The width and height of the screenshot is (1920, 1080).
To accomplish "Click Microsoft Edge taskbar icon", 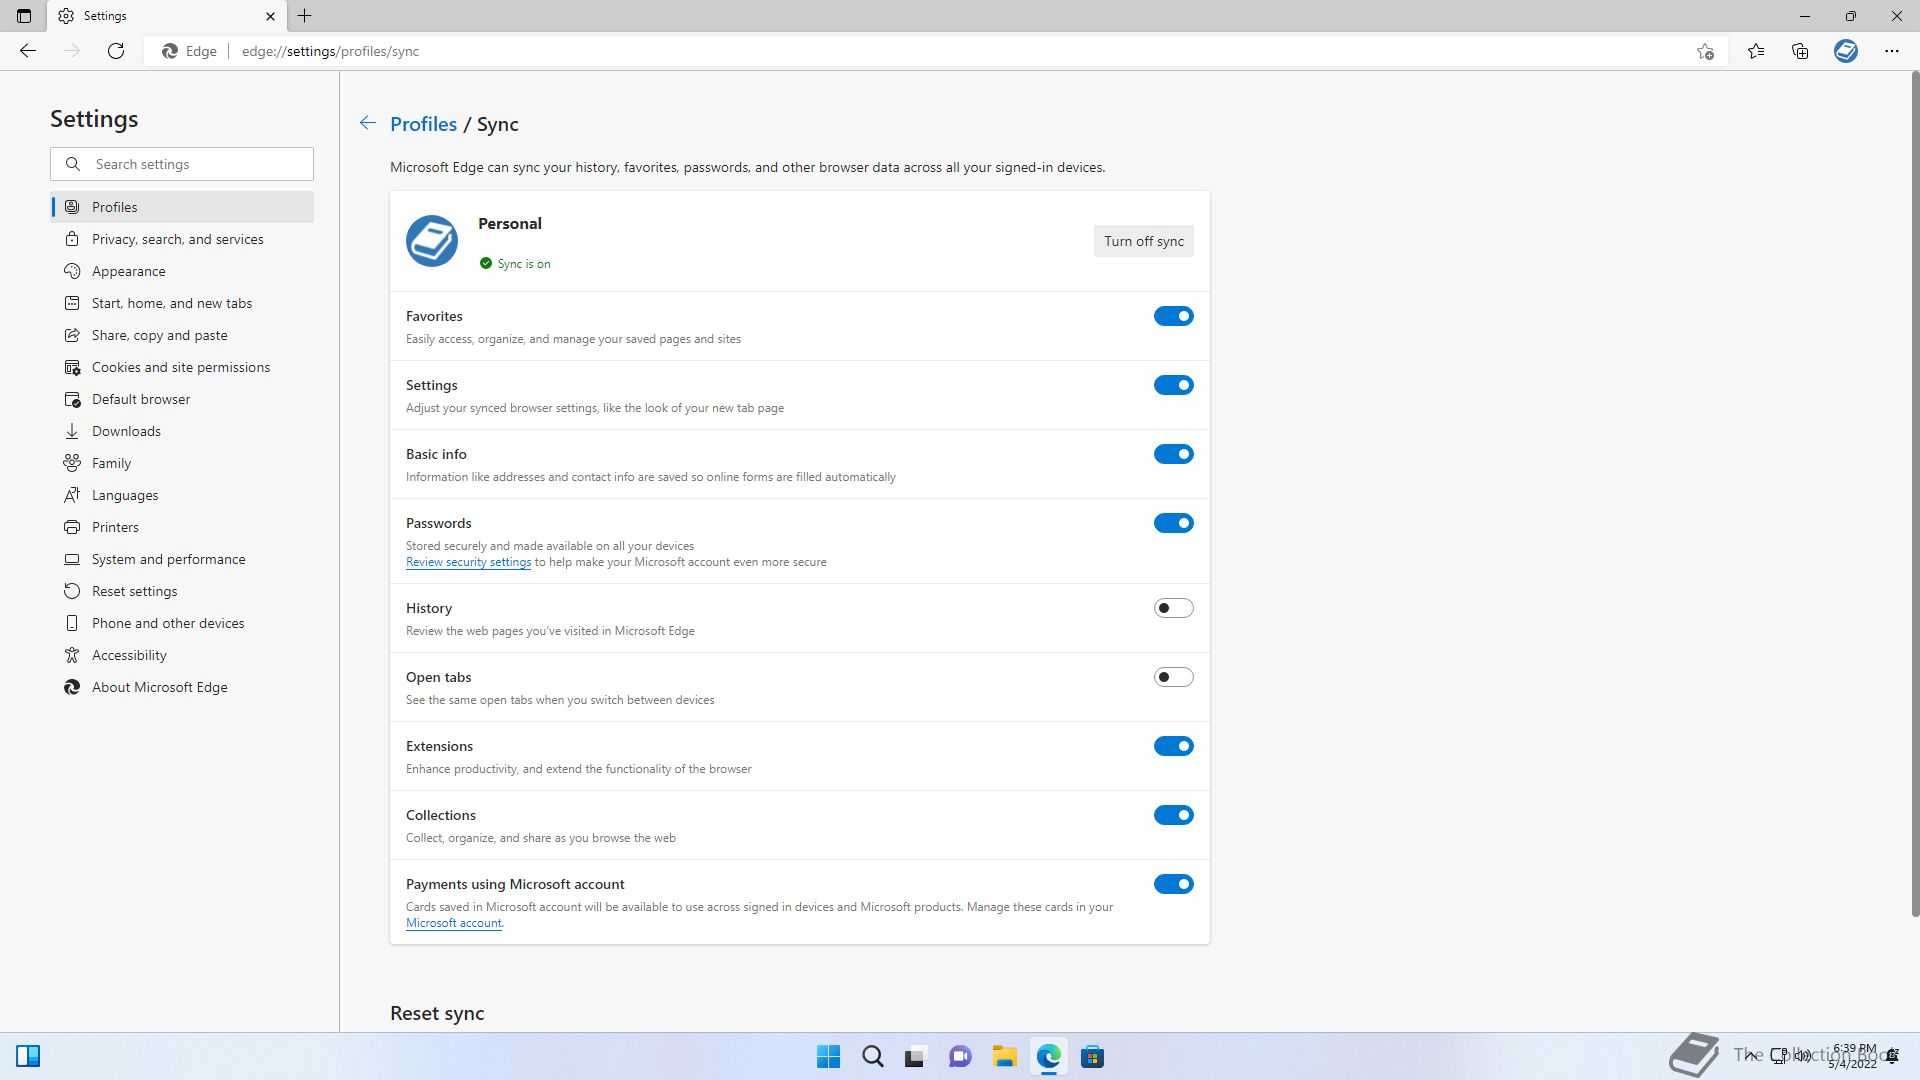I will click(1048, 1057).
